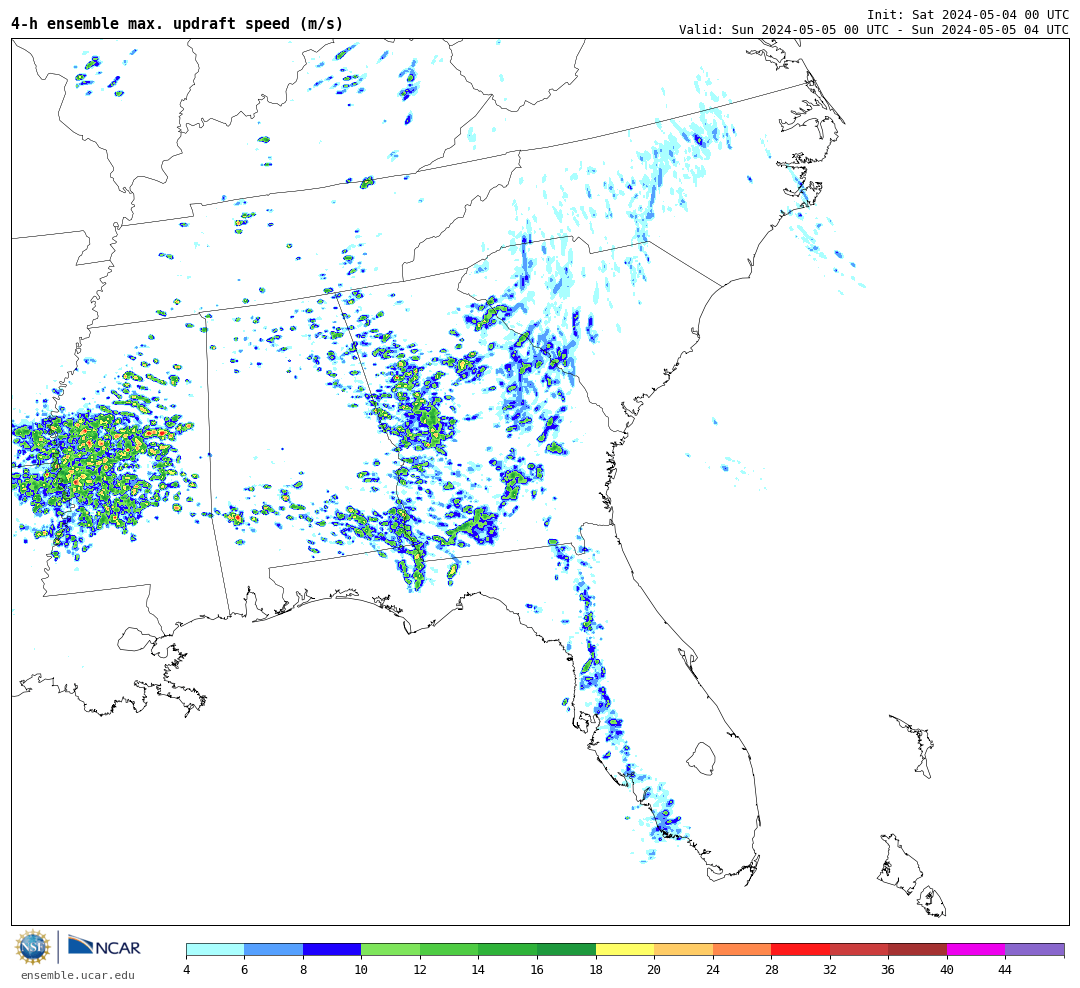Screen dimensions: 1080x988
Task: Pick the red 32–36 colorbar swatch
Action: (x=859, y=950)
